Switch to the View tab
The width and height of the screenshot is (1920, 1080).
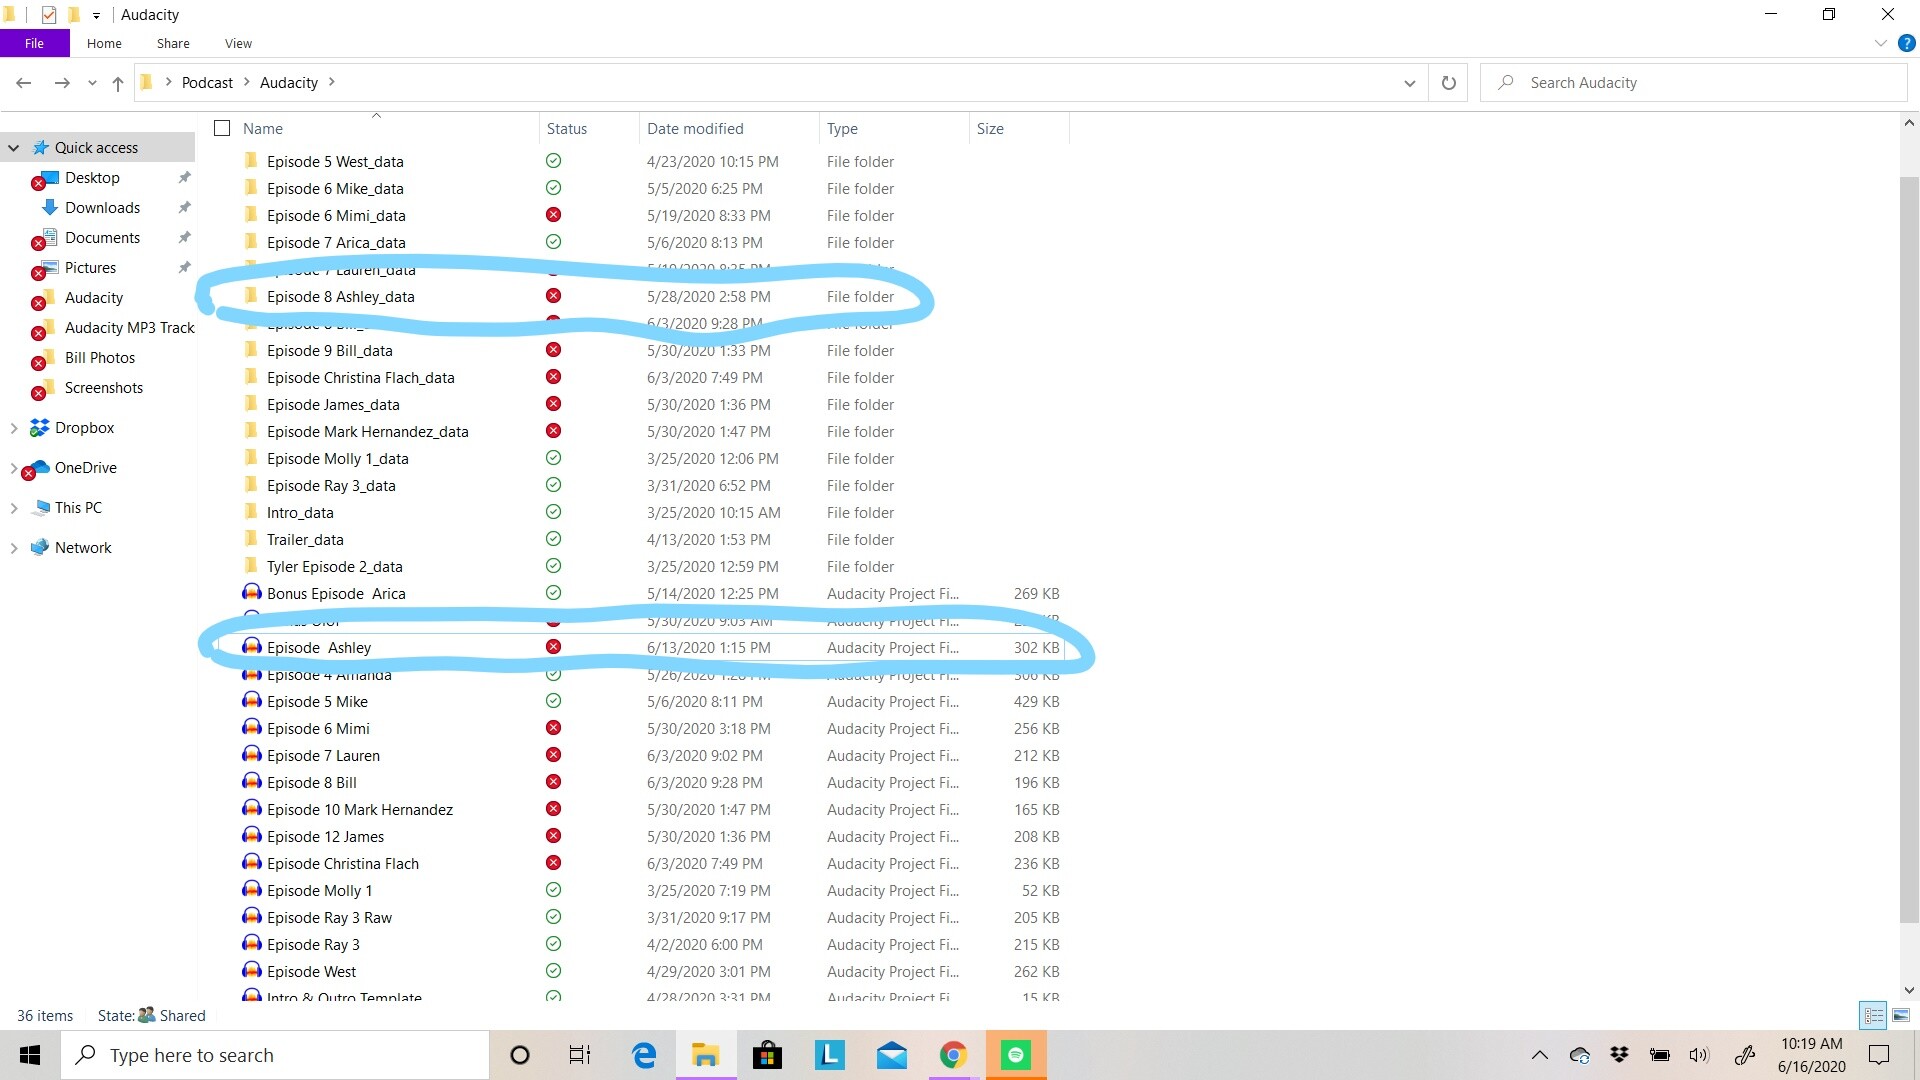[x=237, y=43]
